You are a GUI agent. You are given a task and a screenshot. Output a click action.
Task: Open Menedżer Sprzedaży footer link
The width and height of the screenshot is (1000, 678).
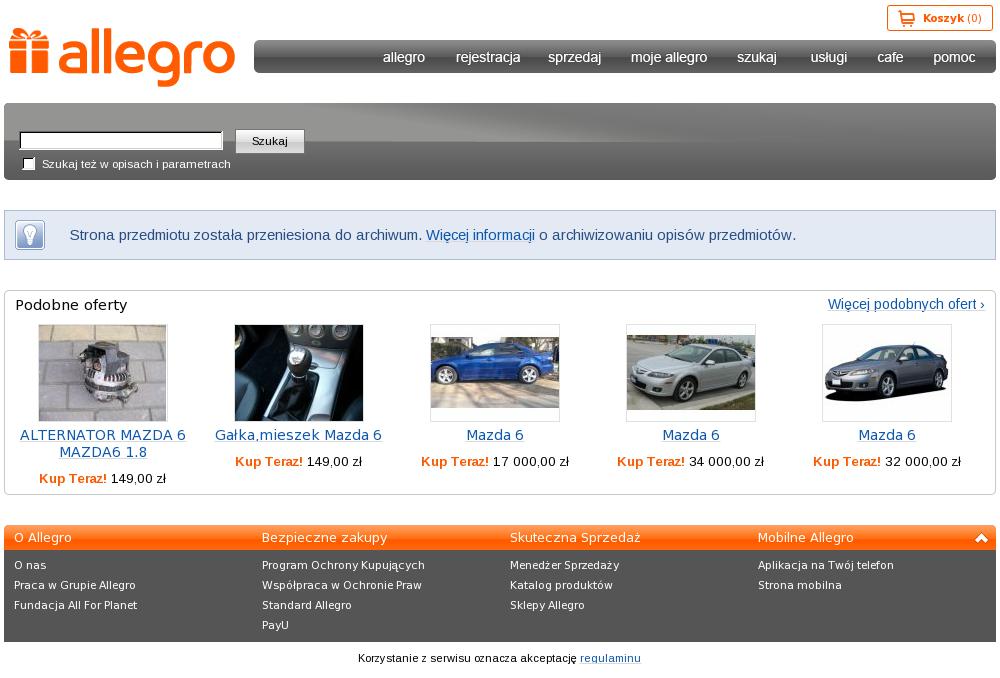coord(564,565)
